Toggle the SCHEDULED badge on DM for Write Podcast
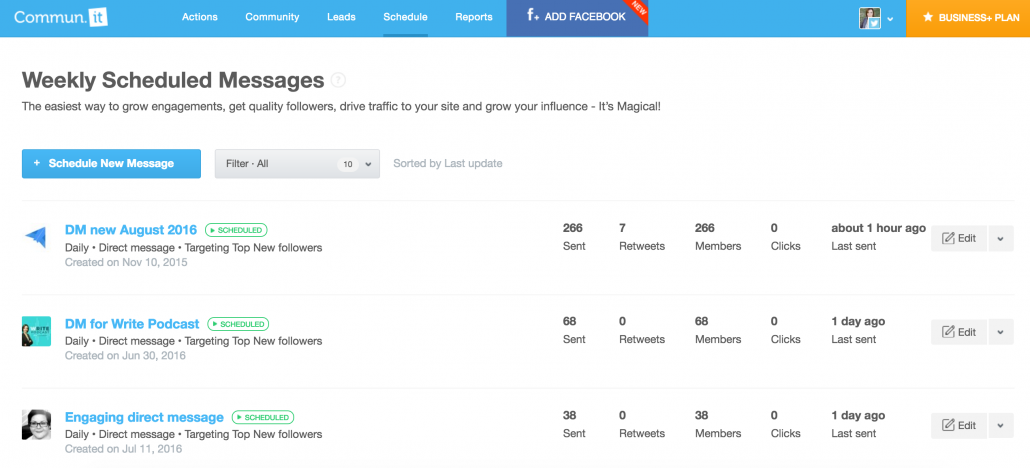Screen dimensions: 1030x468 click(238, 324)
